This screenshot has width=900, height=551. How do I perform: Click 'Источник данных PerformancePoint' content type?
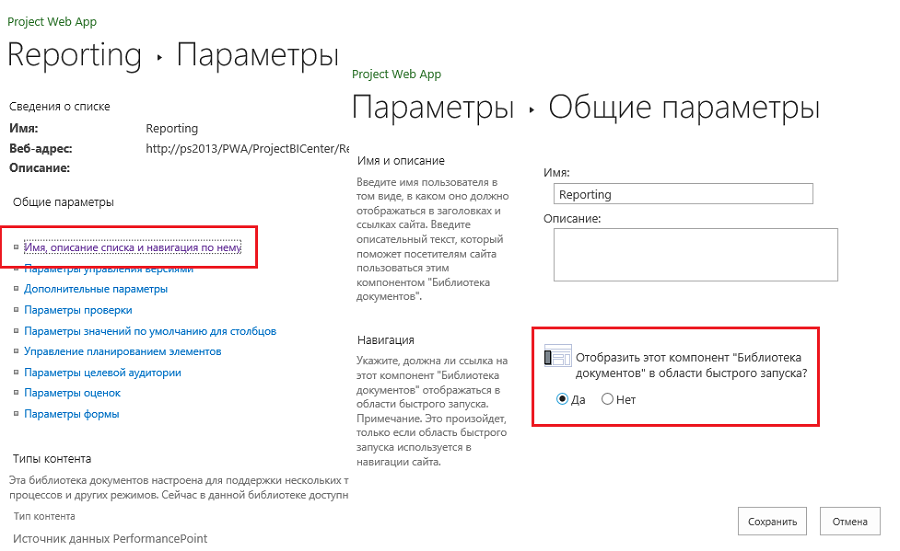coord(110,538)
